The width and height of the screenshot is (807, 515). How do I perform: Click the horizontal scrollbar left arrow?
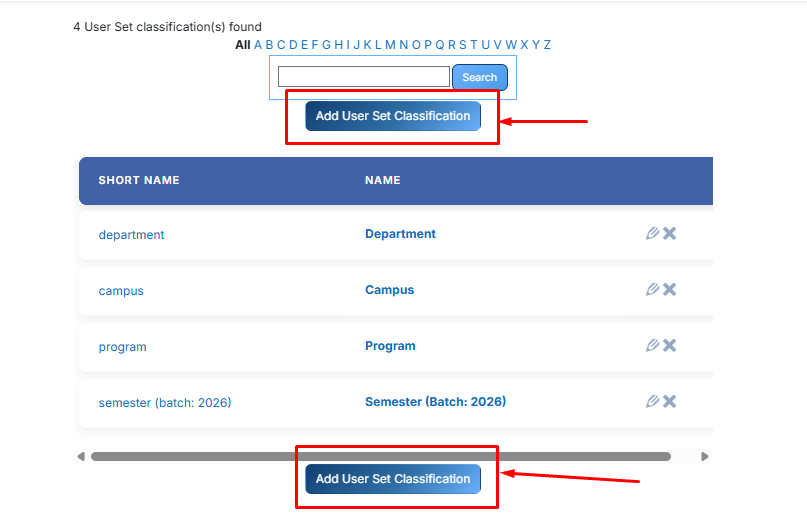(81, 456)
